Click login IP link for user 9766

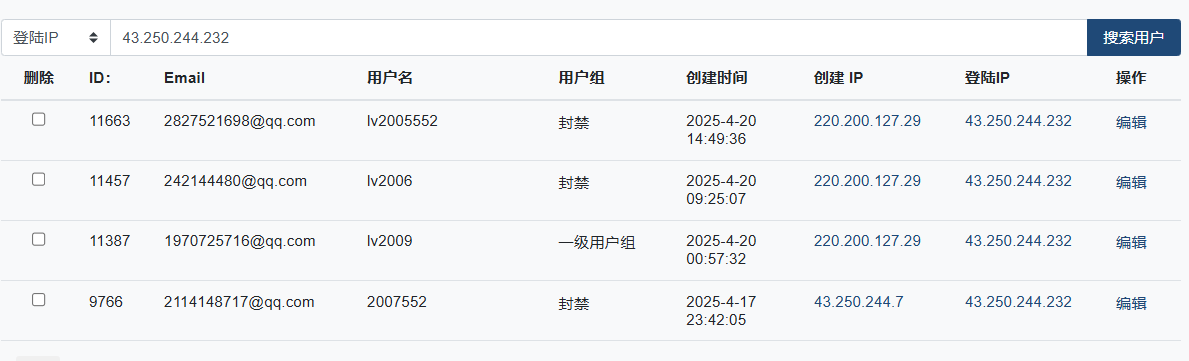1018,302
